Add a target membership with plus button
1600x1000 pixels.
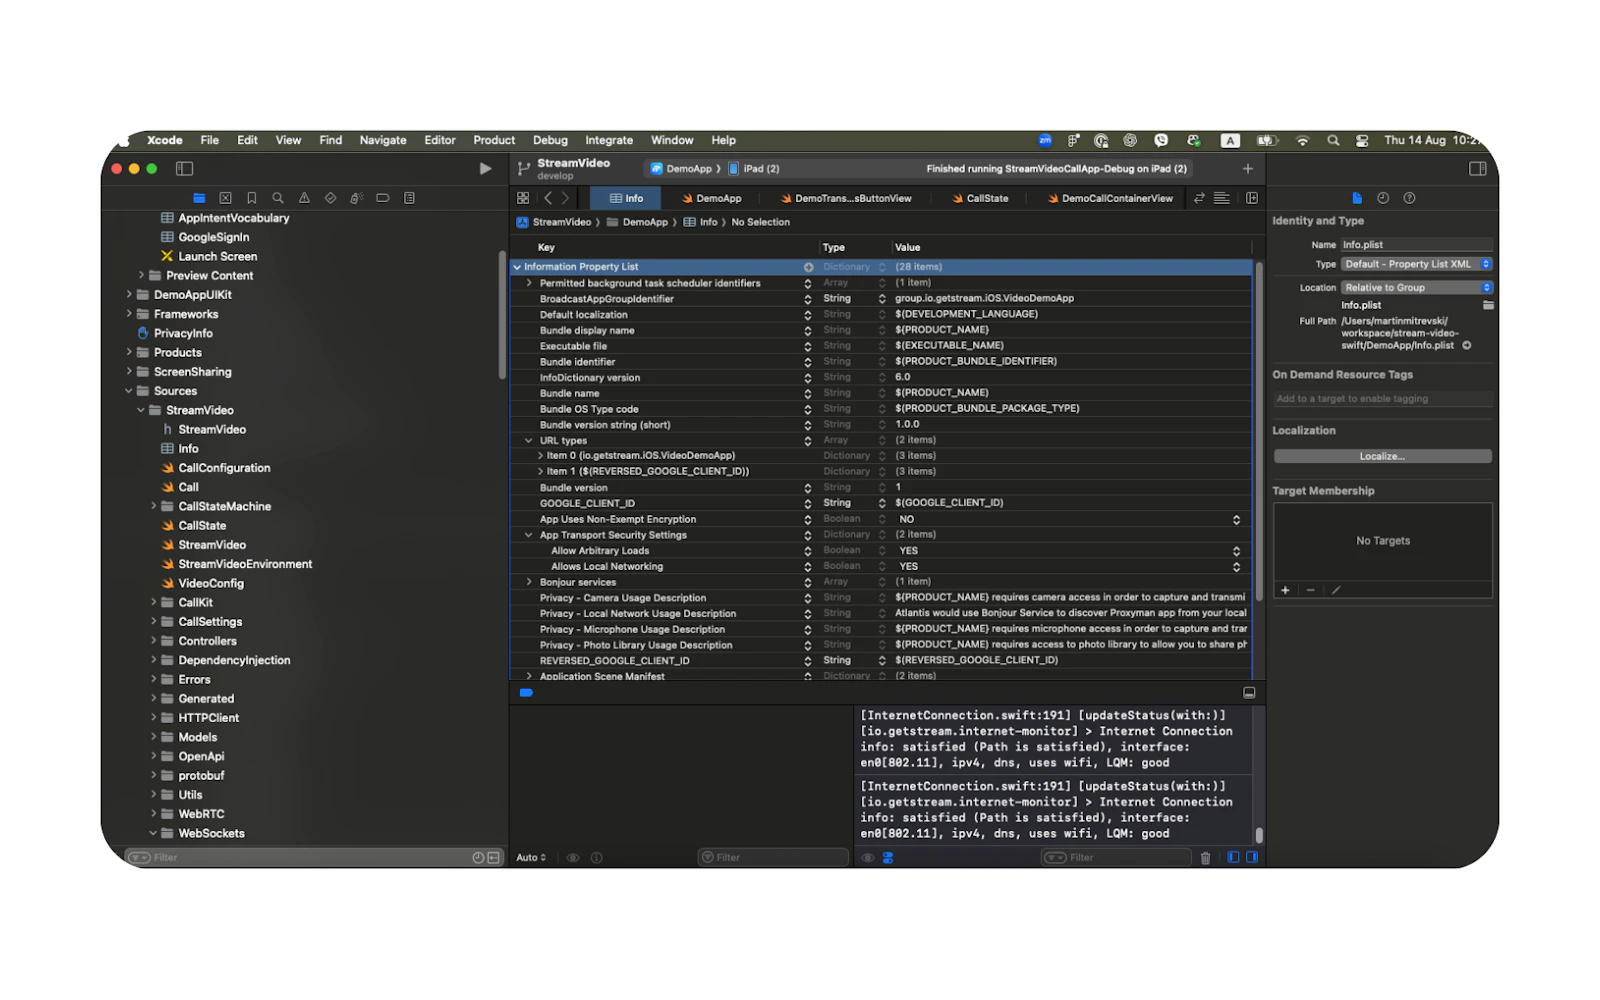(x=1286, y=590)
